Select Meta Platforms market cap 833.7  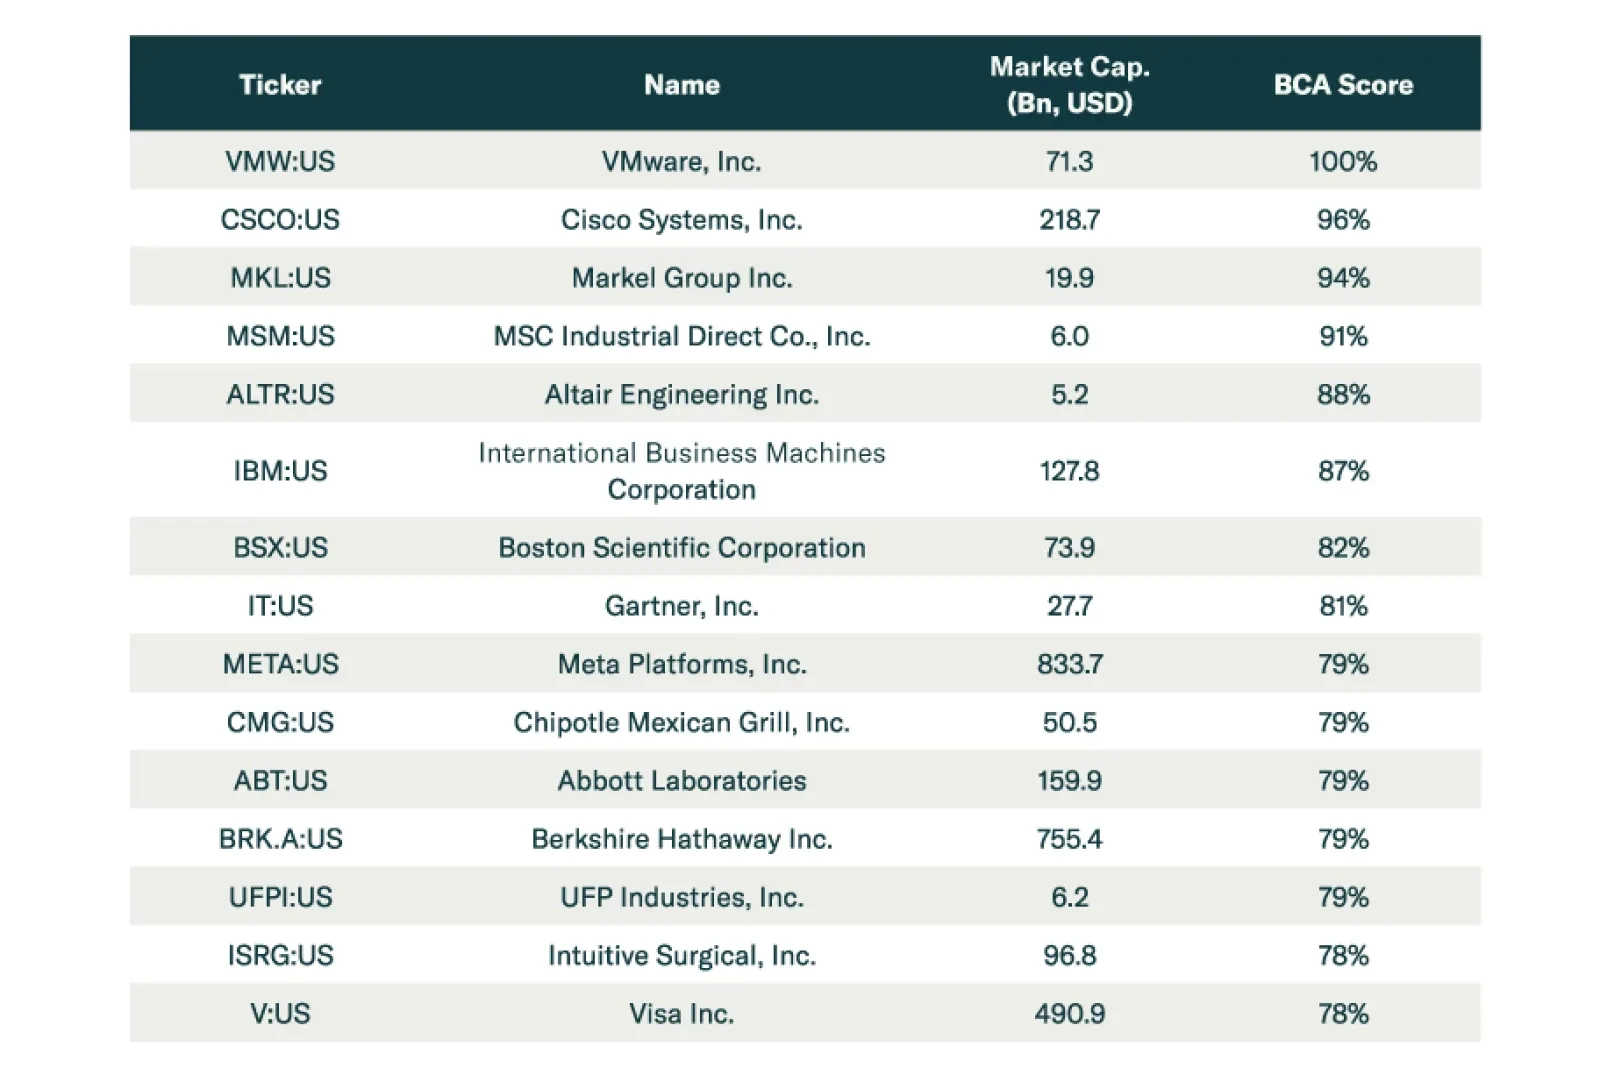click(x=1069, y=664)
